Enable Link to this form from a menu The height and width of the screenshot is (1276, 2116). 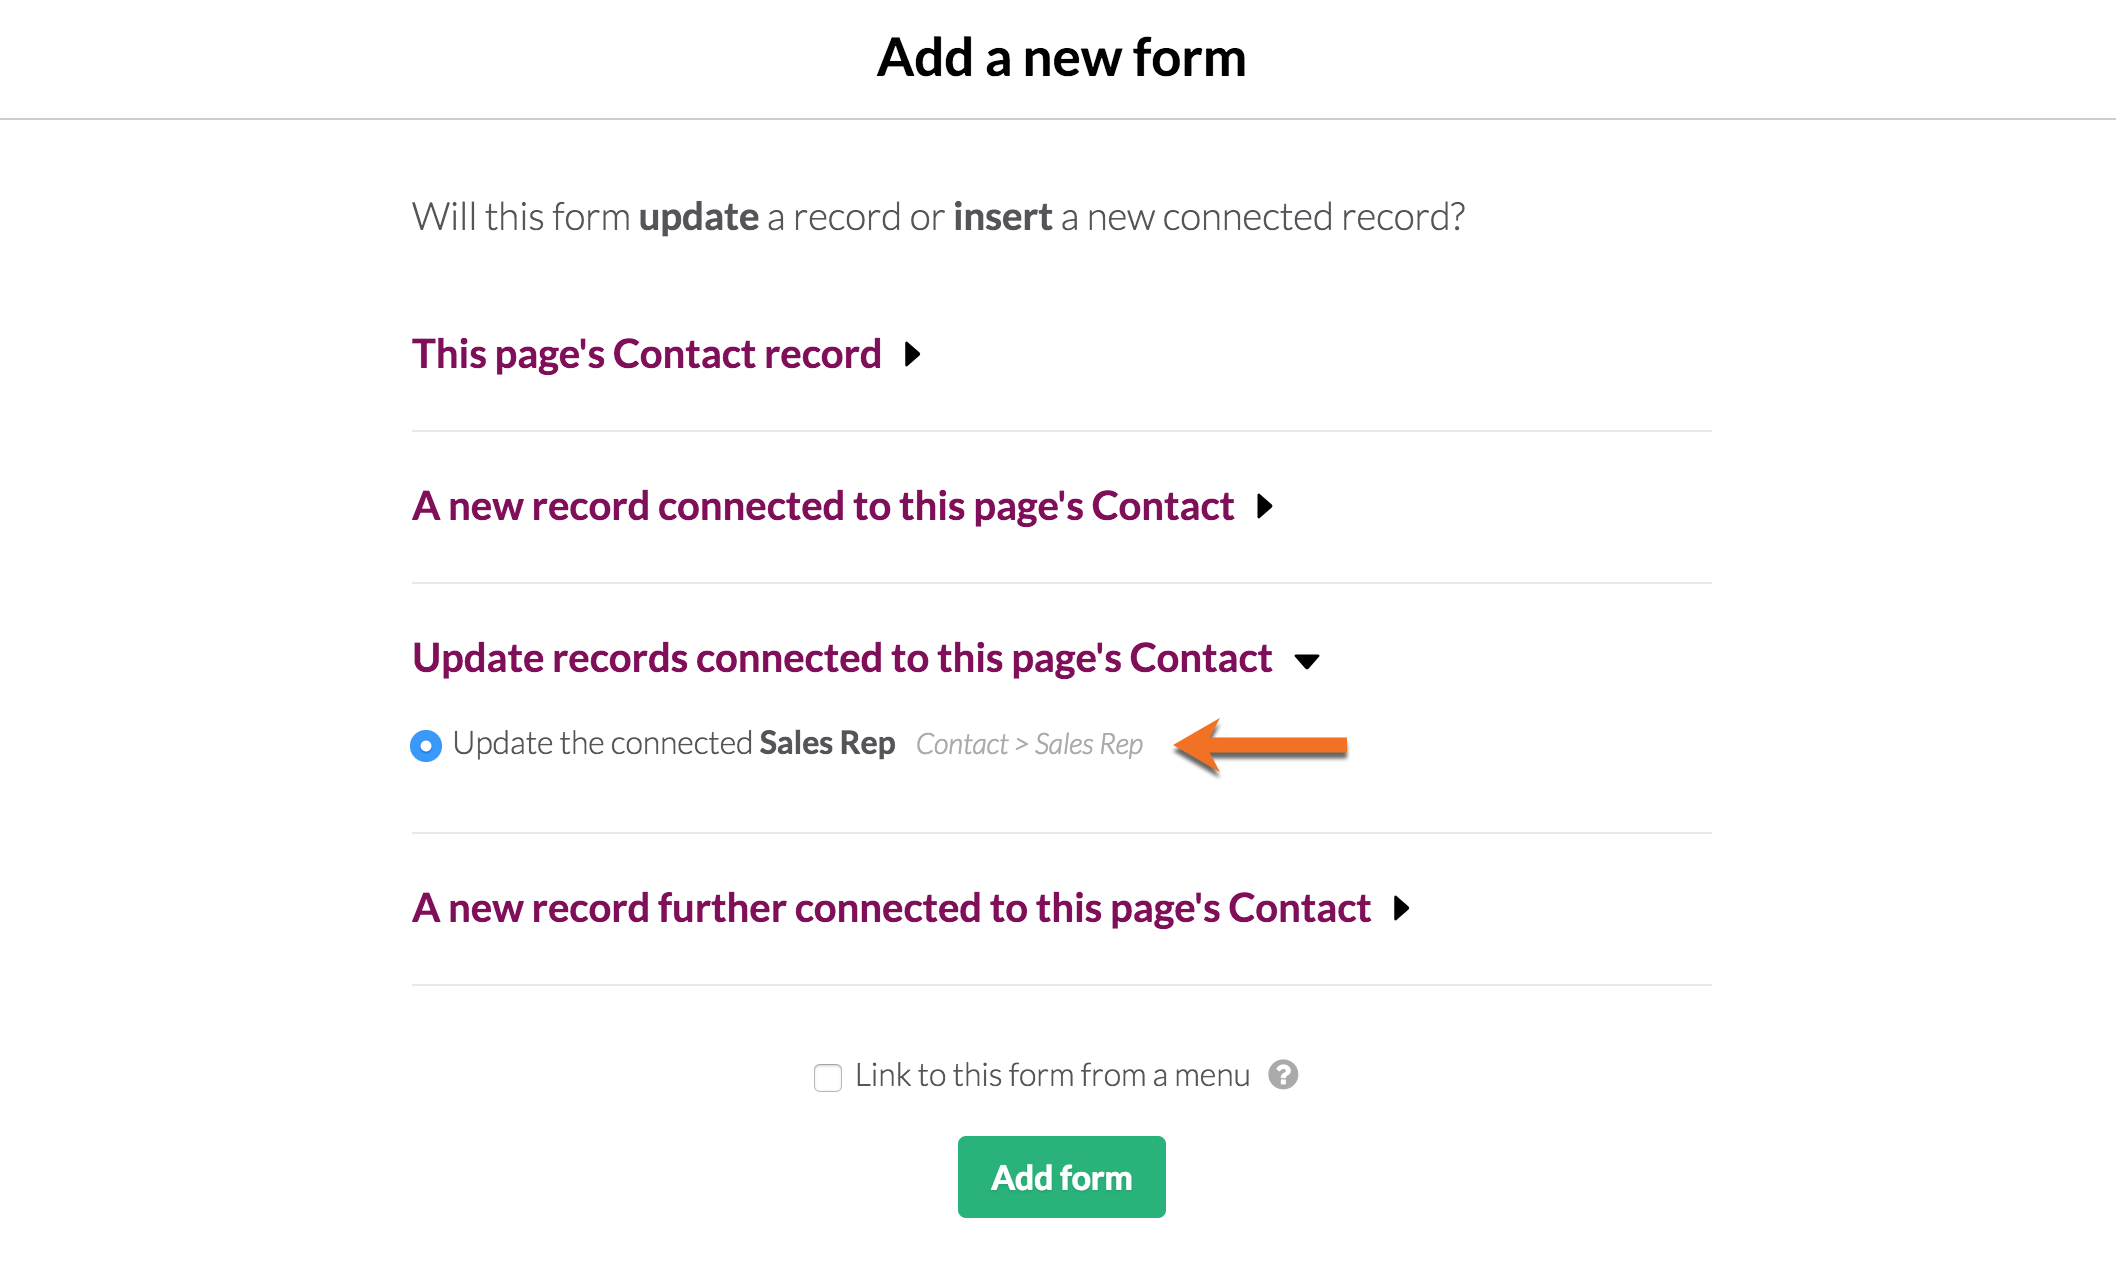[828, 1077]
